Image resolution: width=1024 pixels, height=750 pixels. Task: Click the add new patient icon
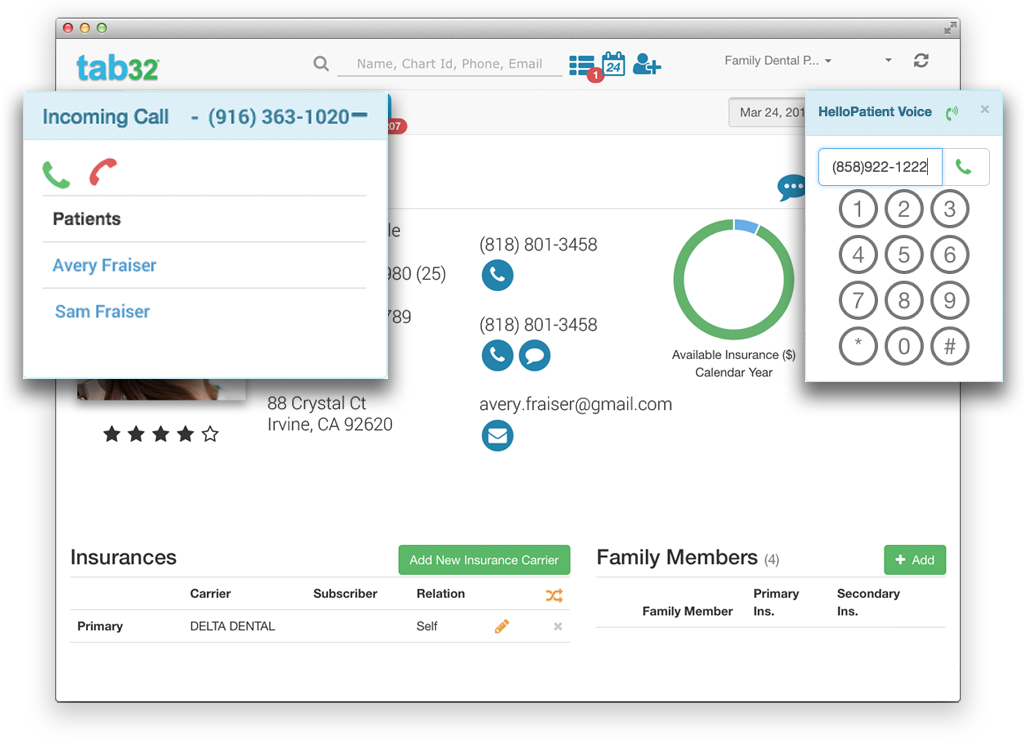point(647,64)
